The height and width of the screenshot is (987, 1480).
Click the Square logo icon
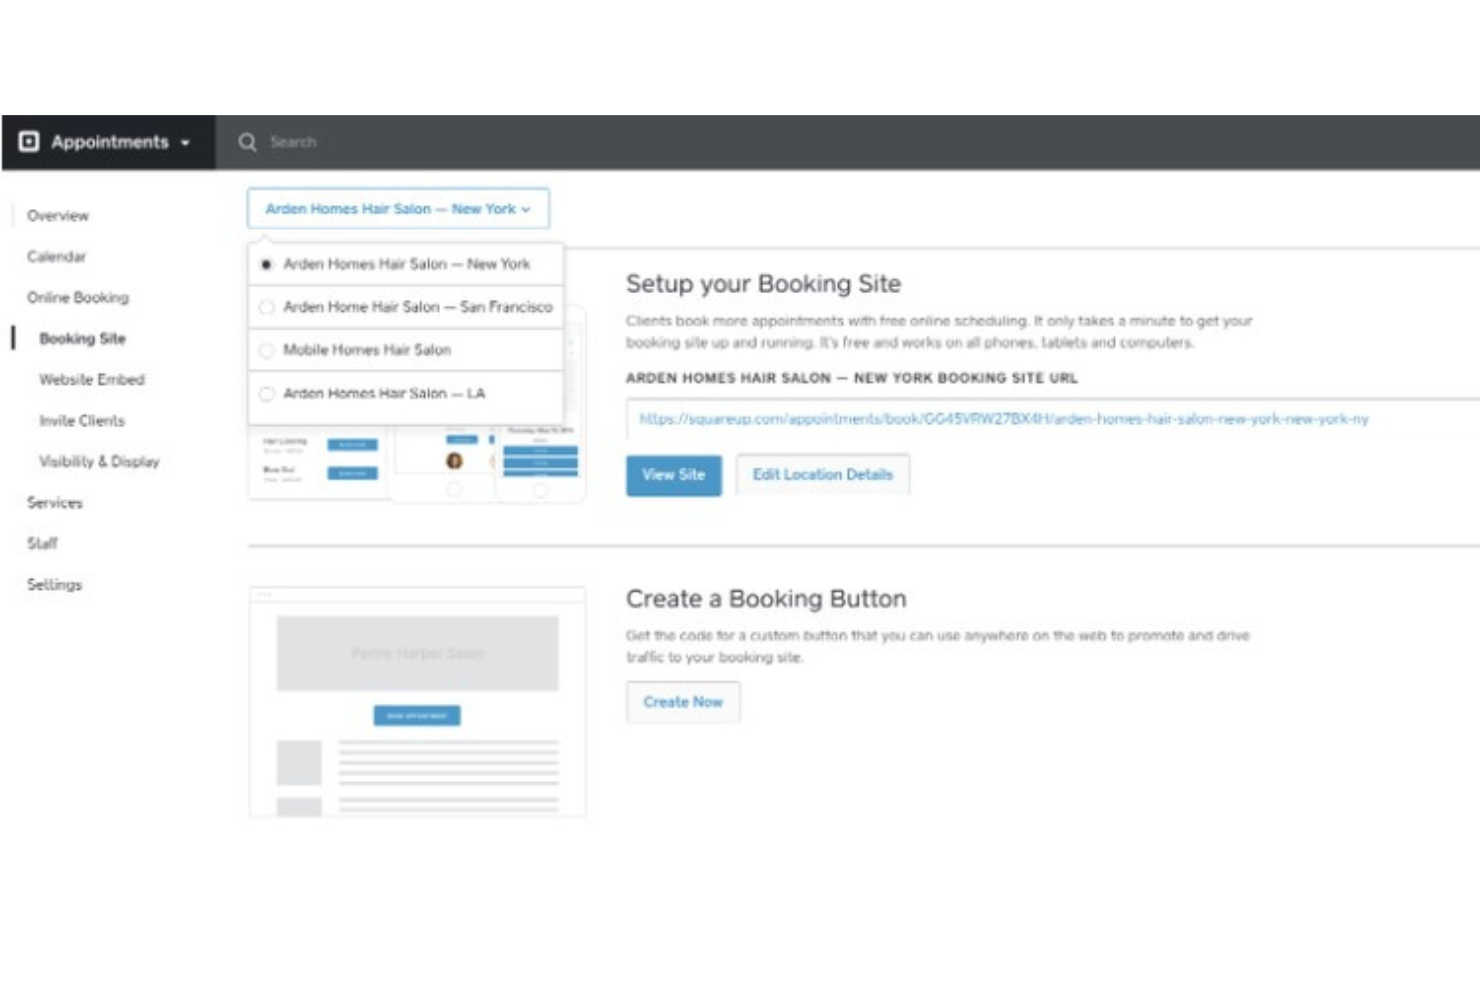click(x=29, y=142)
